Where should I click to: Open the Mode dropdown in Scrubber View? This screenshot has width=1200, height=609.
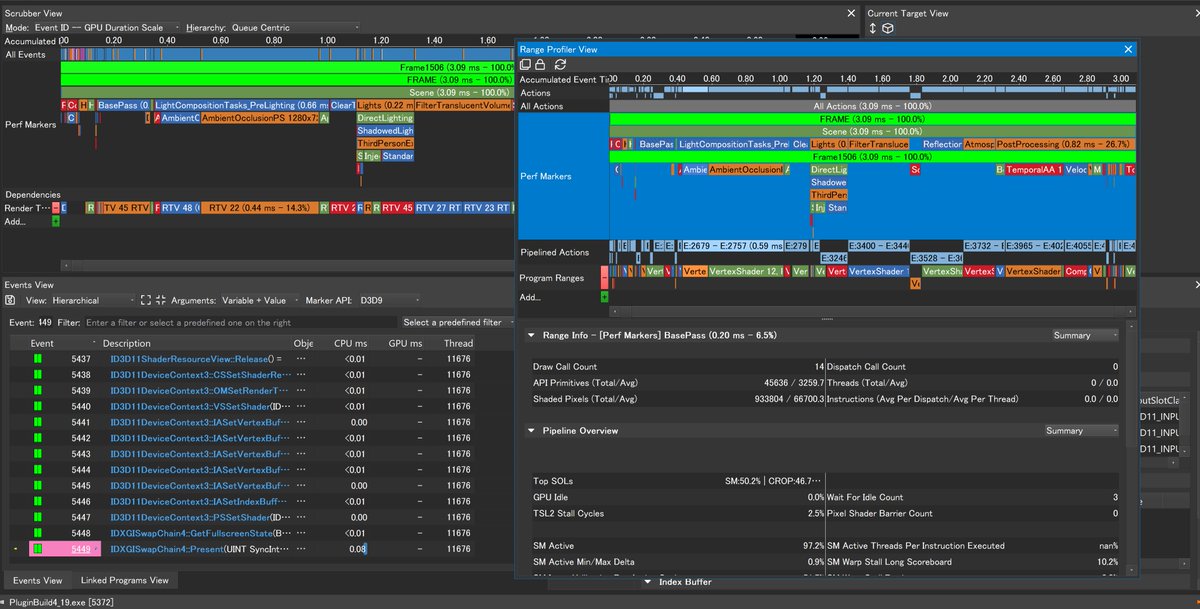(x=108, y=27)
